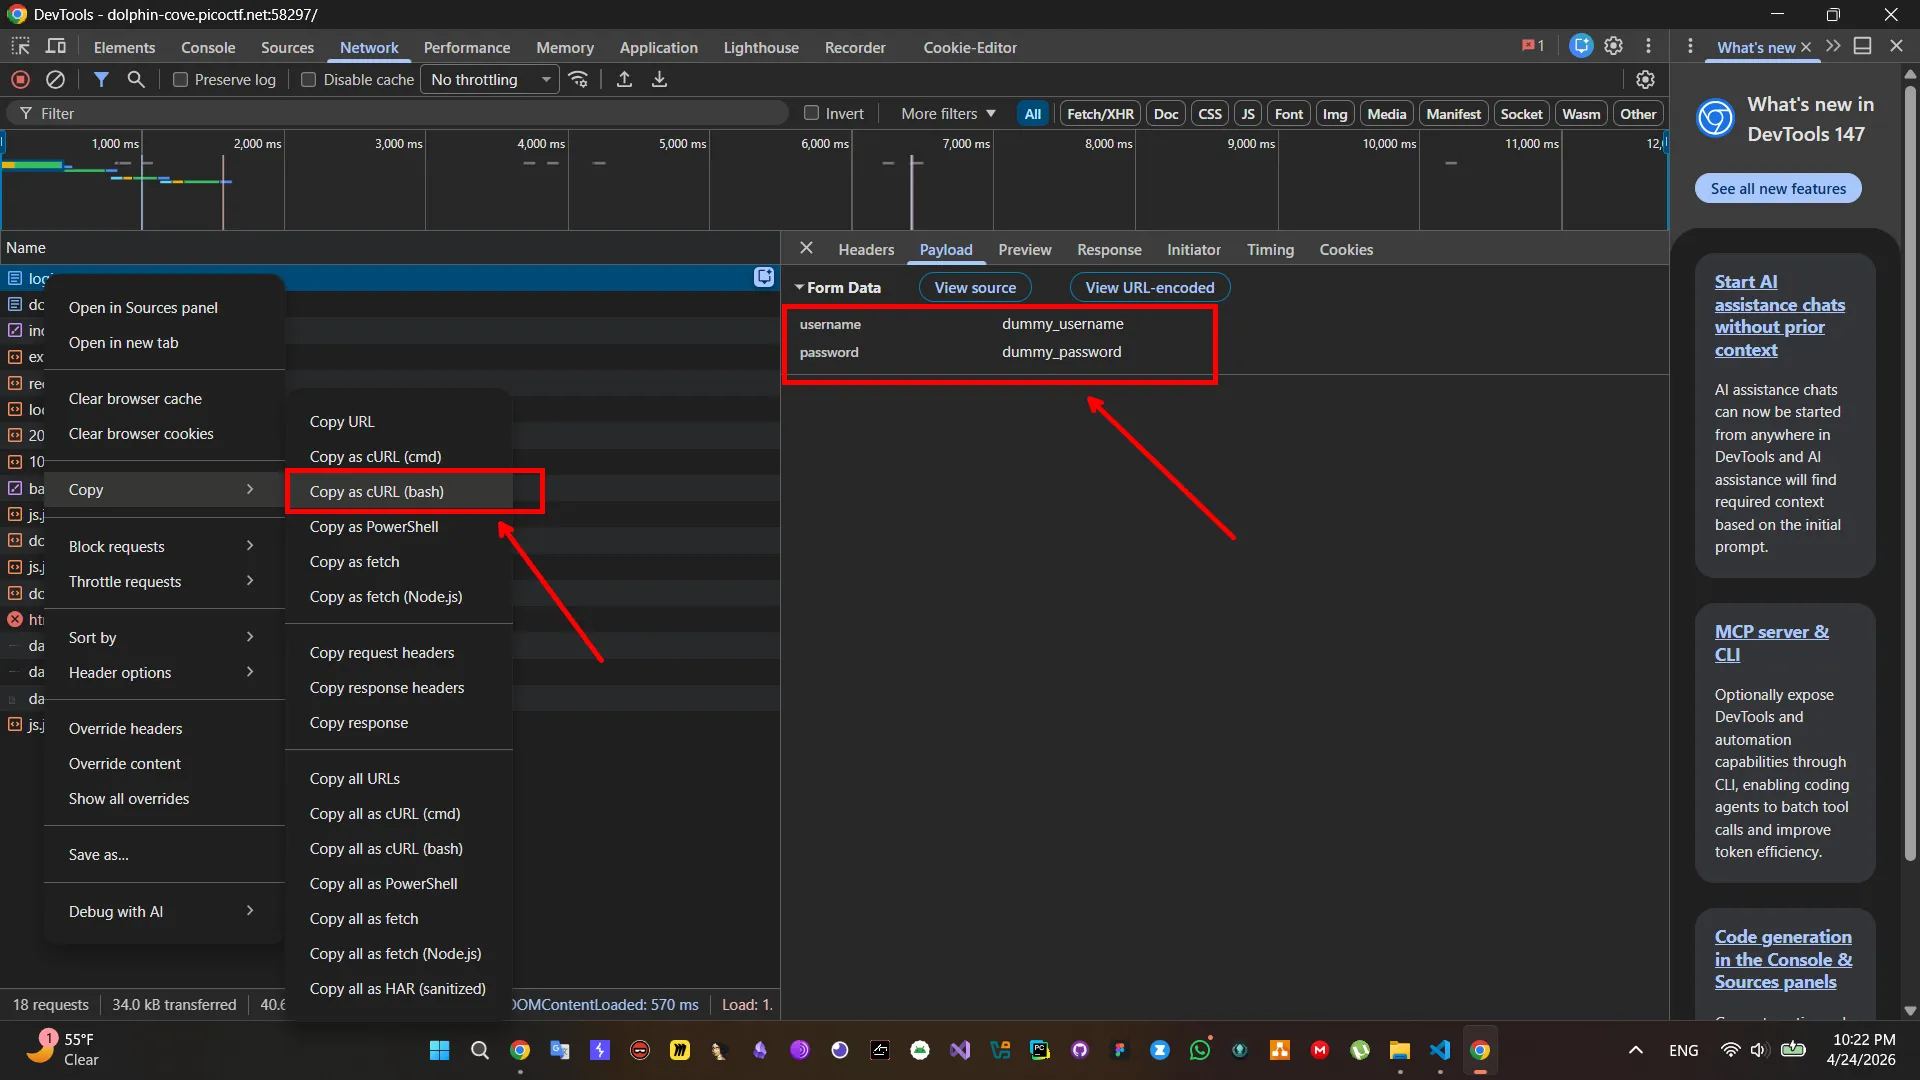Open DevTools main settings gear
Image resolution: width=1920 pixels, height=1080 pixels.
1613,46
